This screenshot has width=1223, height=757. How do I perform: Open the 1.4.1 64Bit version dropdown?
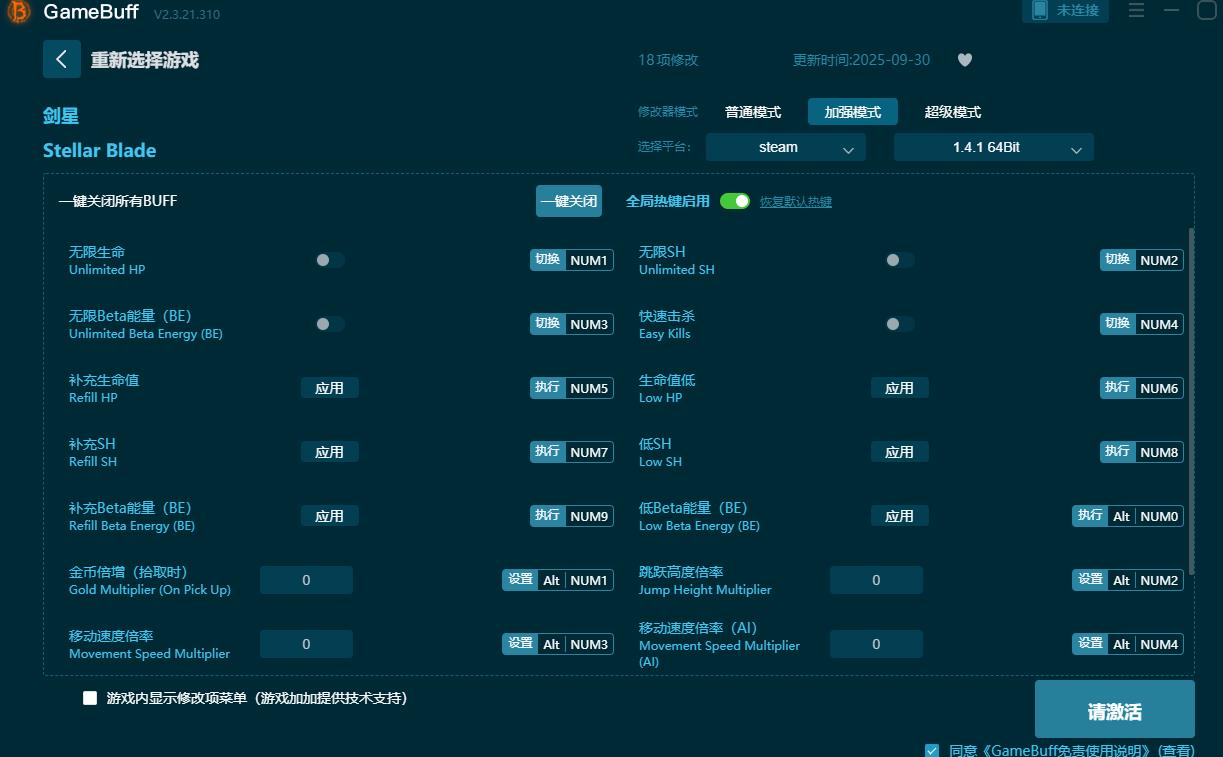pyautogui.click(x=993, y=147)
